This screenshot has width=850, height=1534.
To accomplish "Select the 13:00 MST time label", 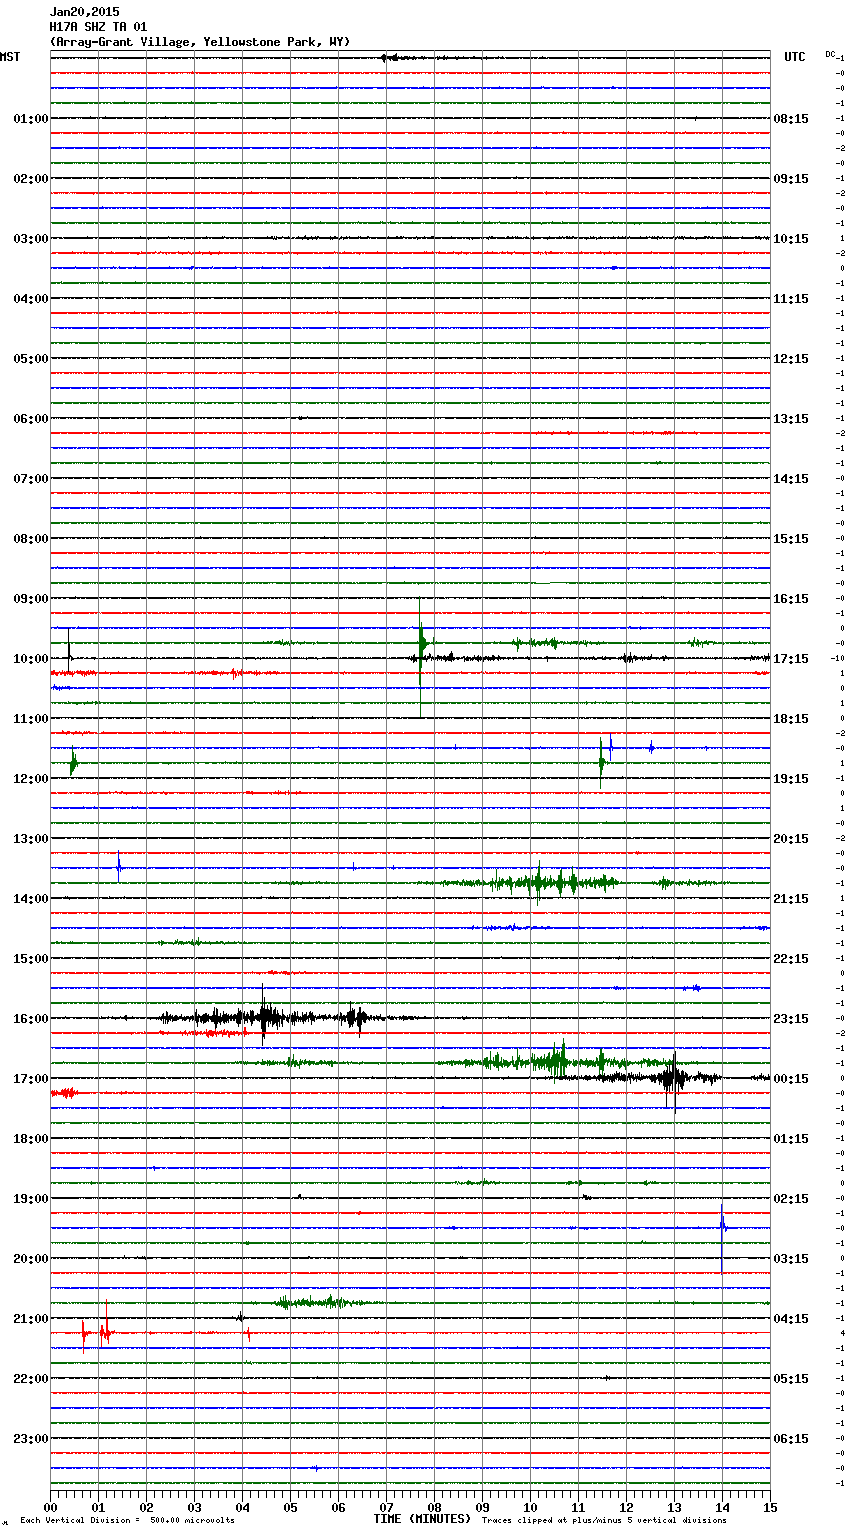I will 30,839.
